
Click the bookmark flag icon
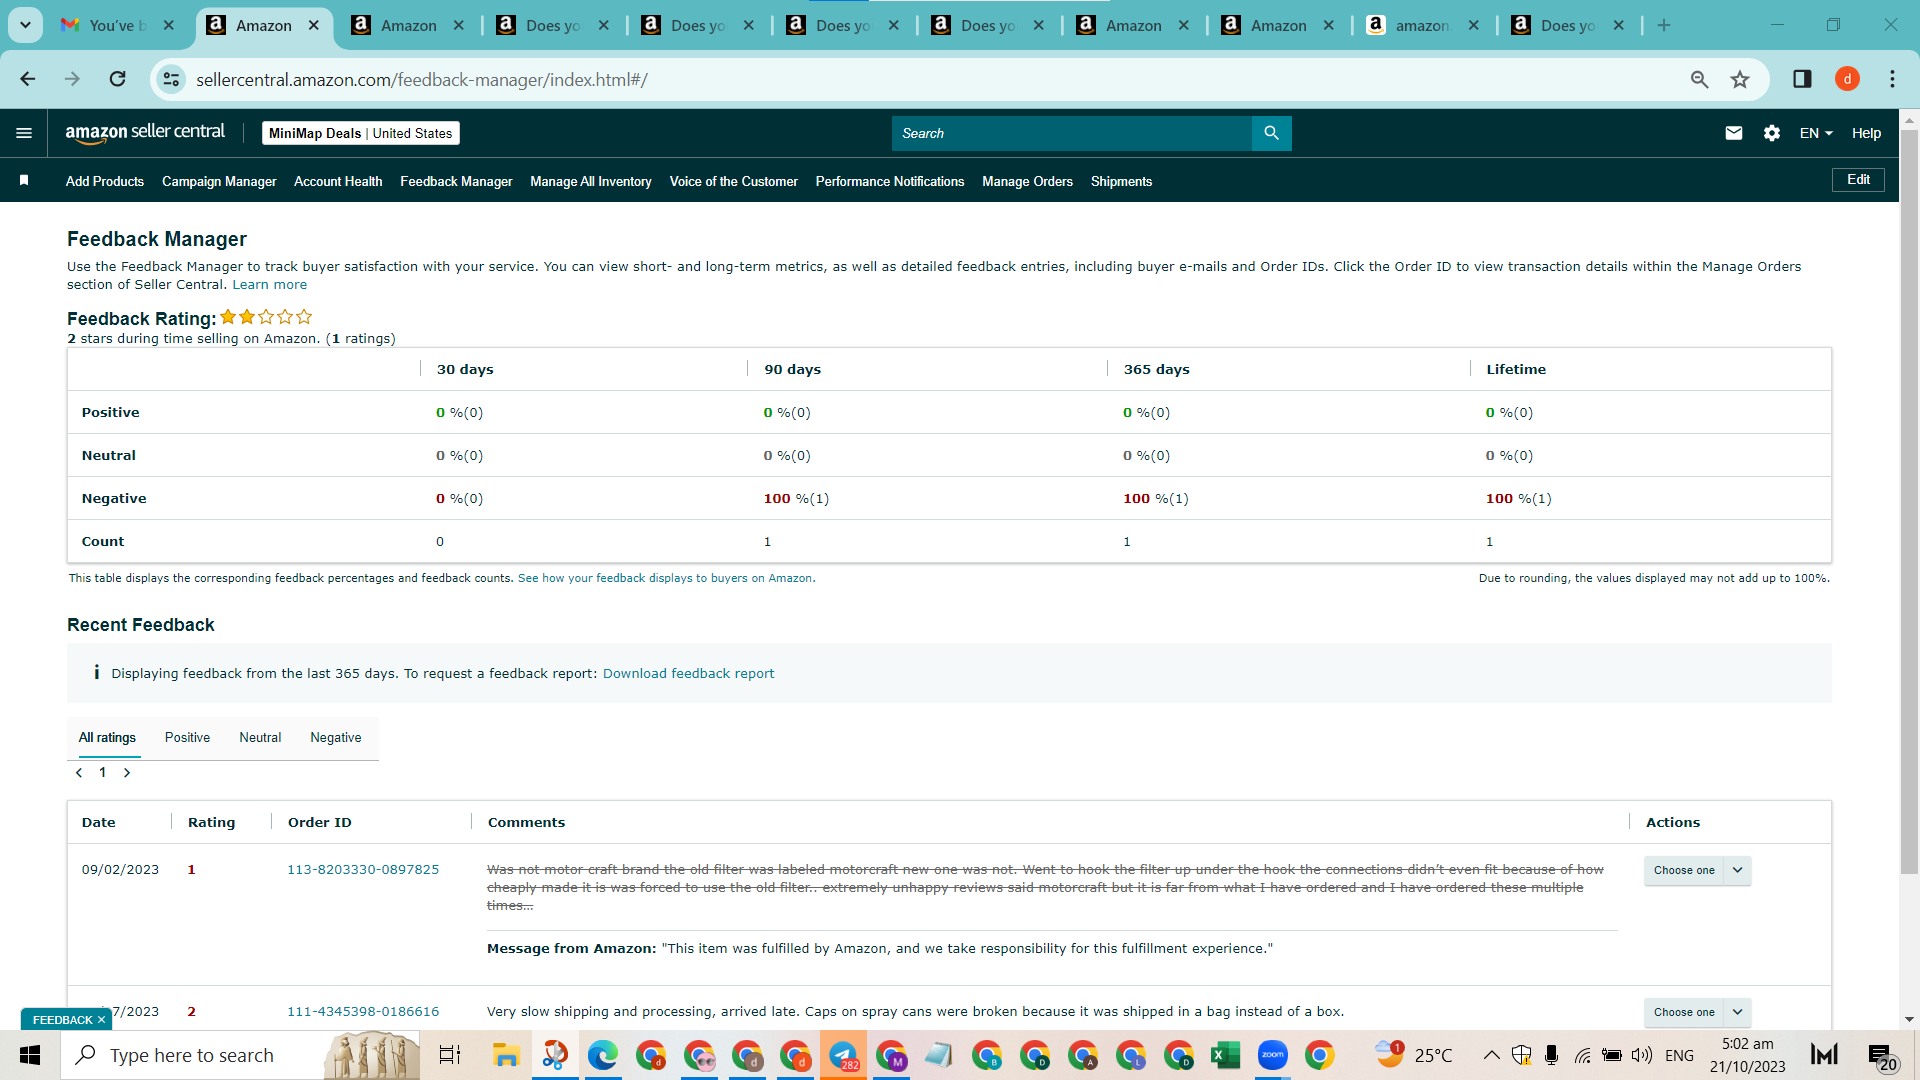pyautogui.click(x=24, y=180)
